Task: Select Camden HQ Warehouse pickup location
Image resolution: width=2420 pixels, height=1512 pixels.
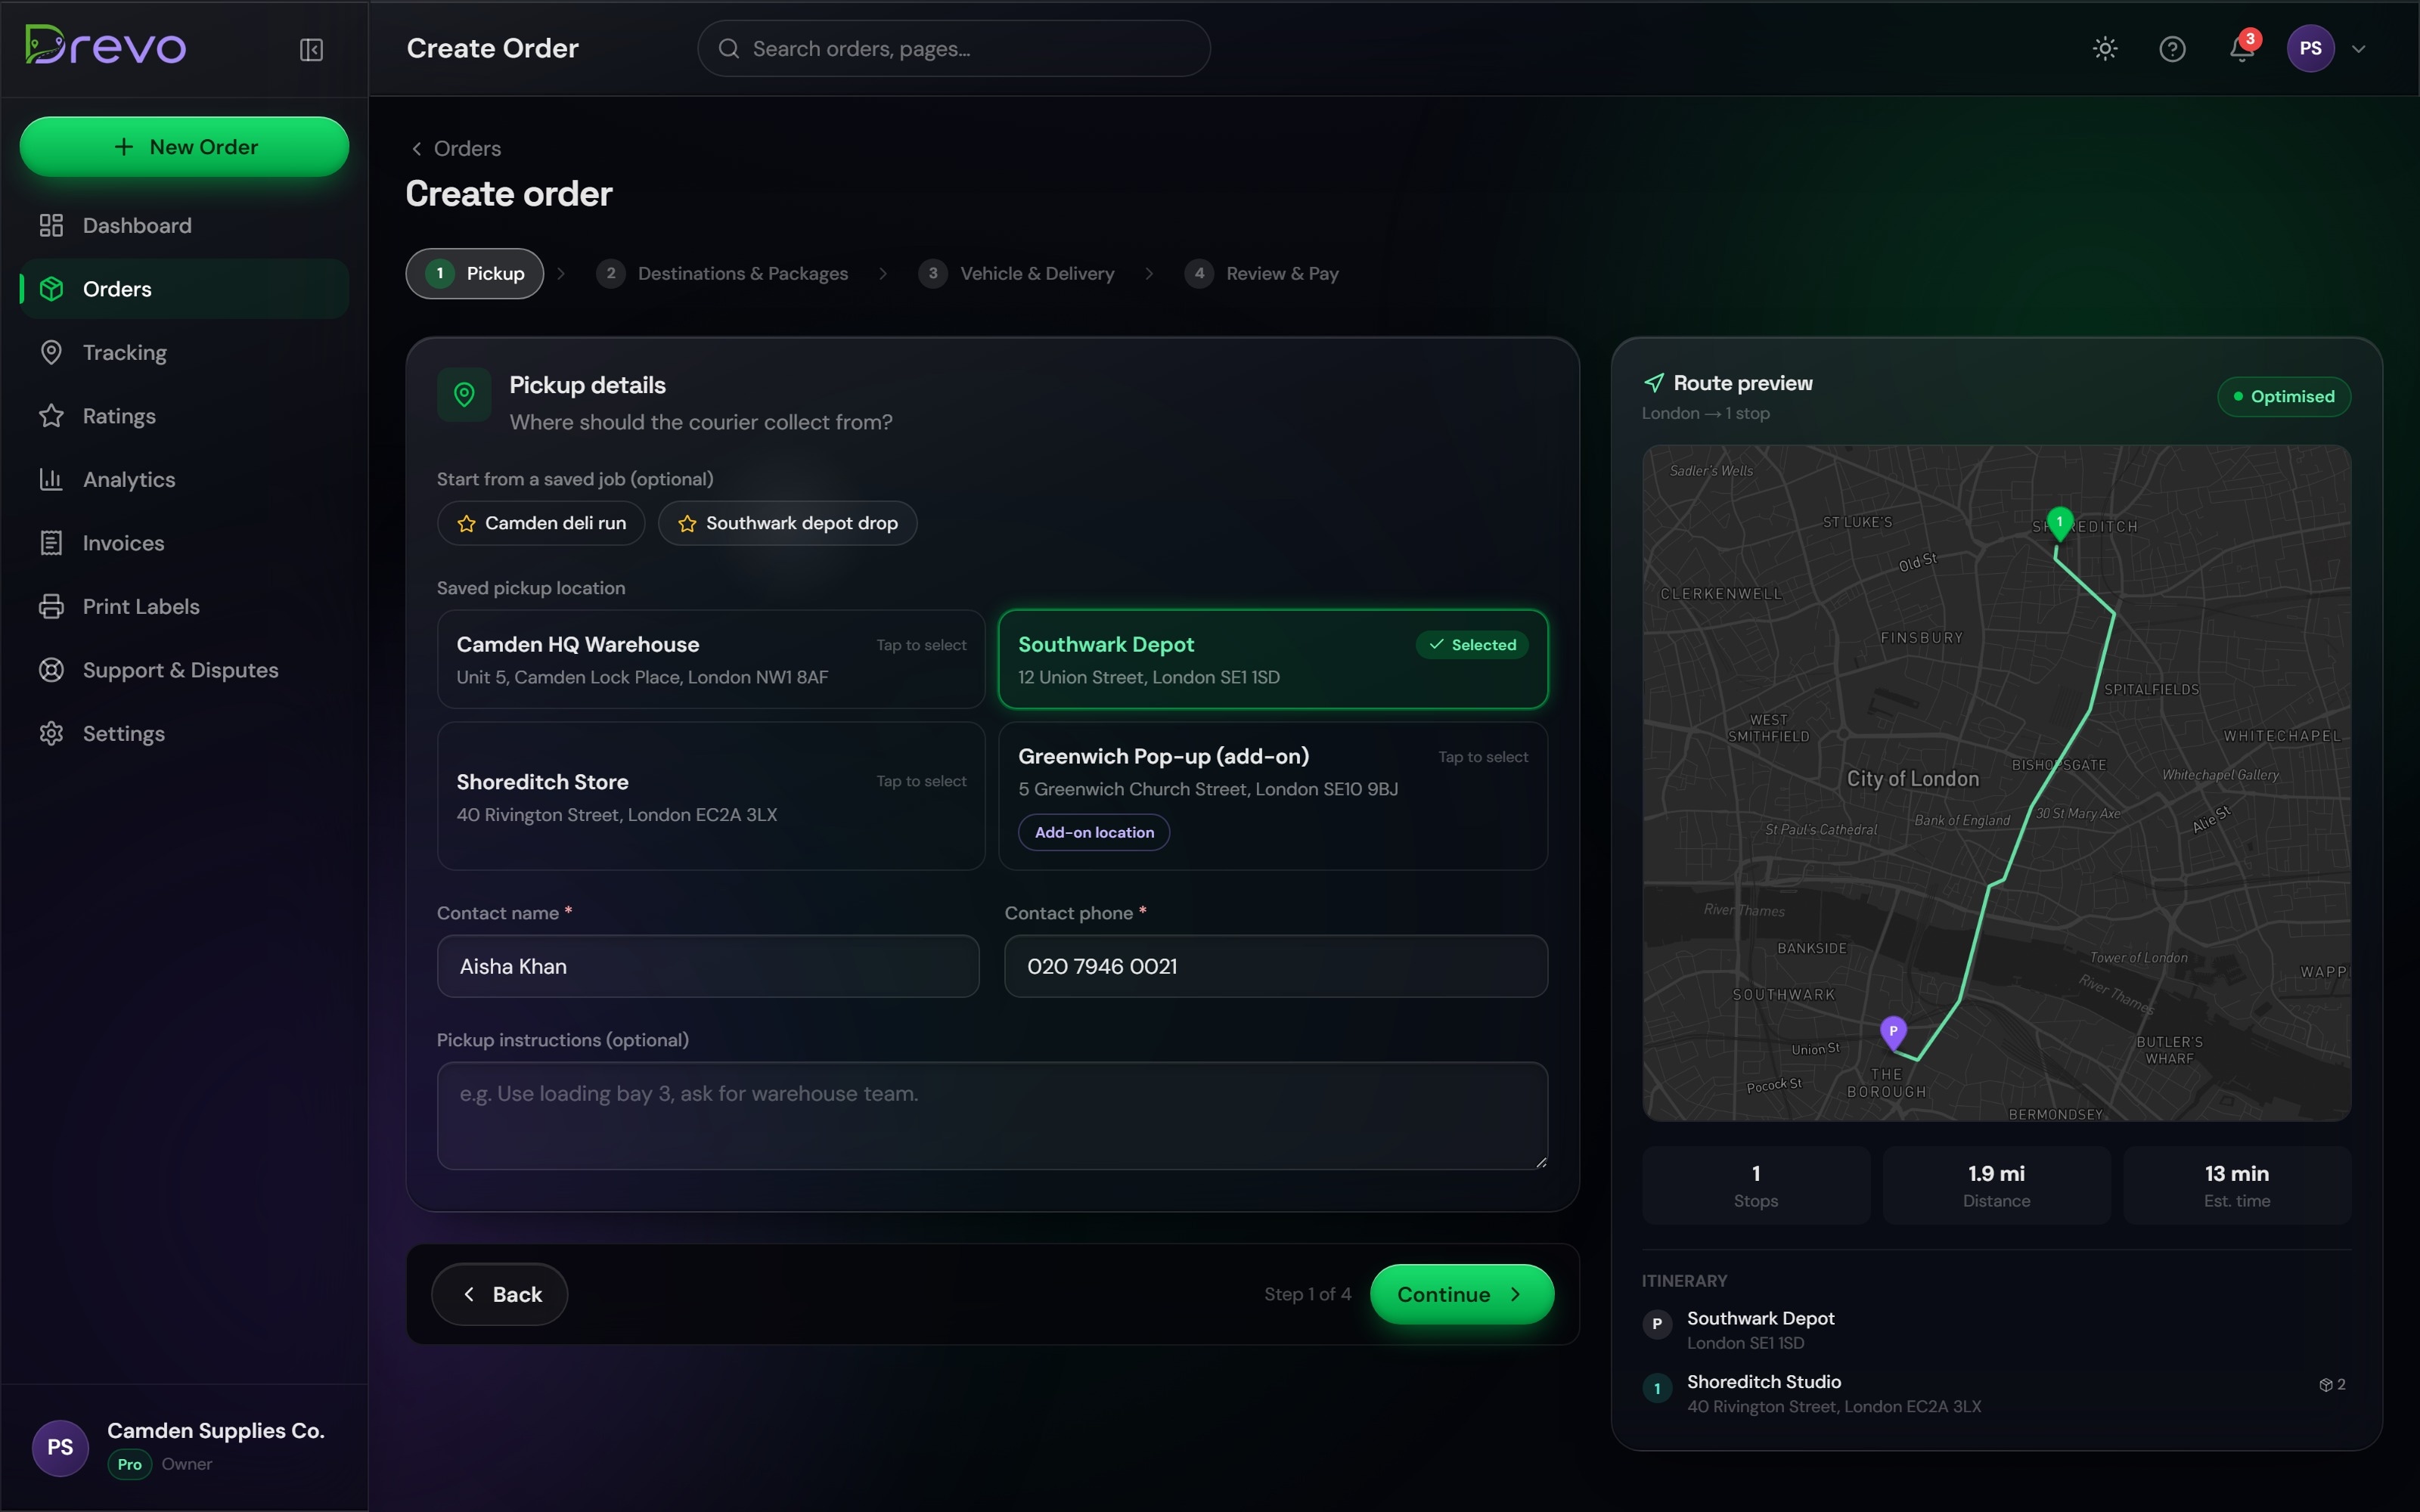Action: click(x=711, y=659)
